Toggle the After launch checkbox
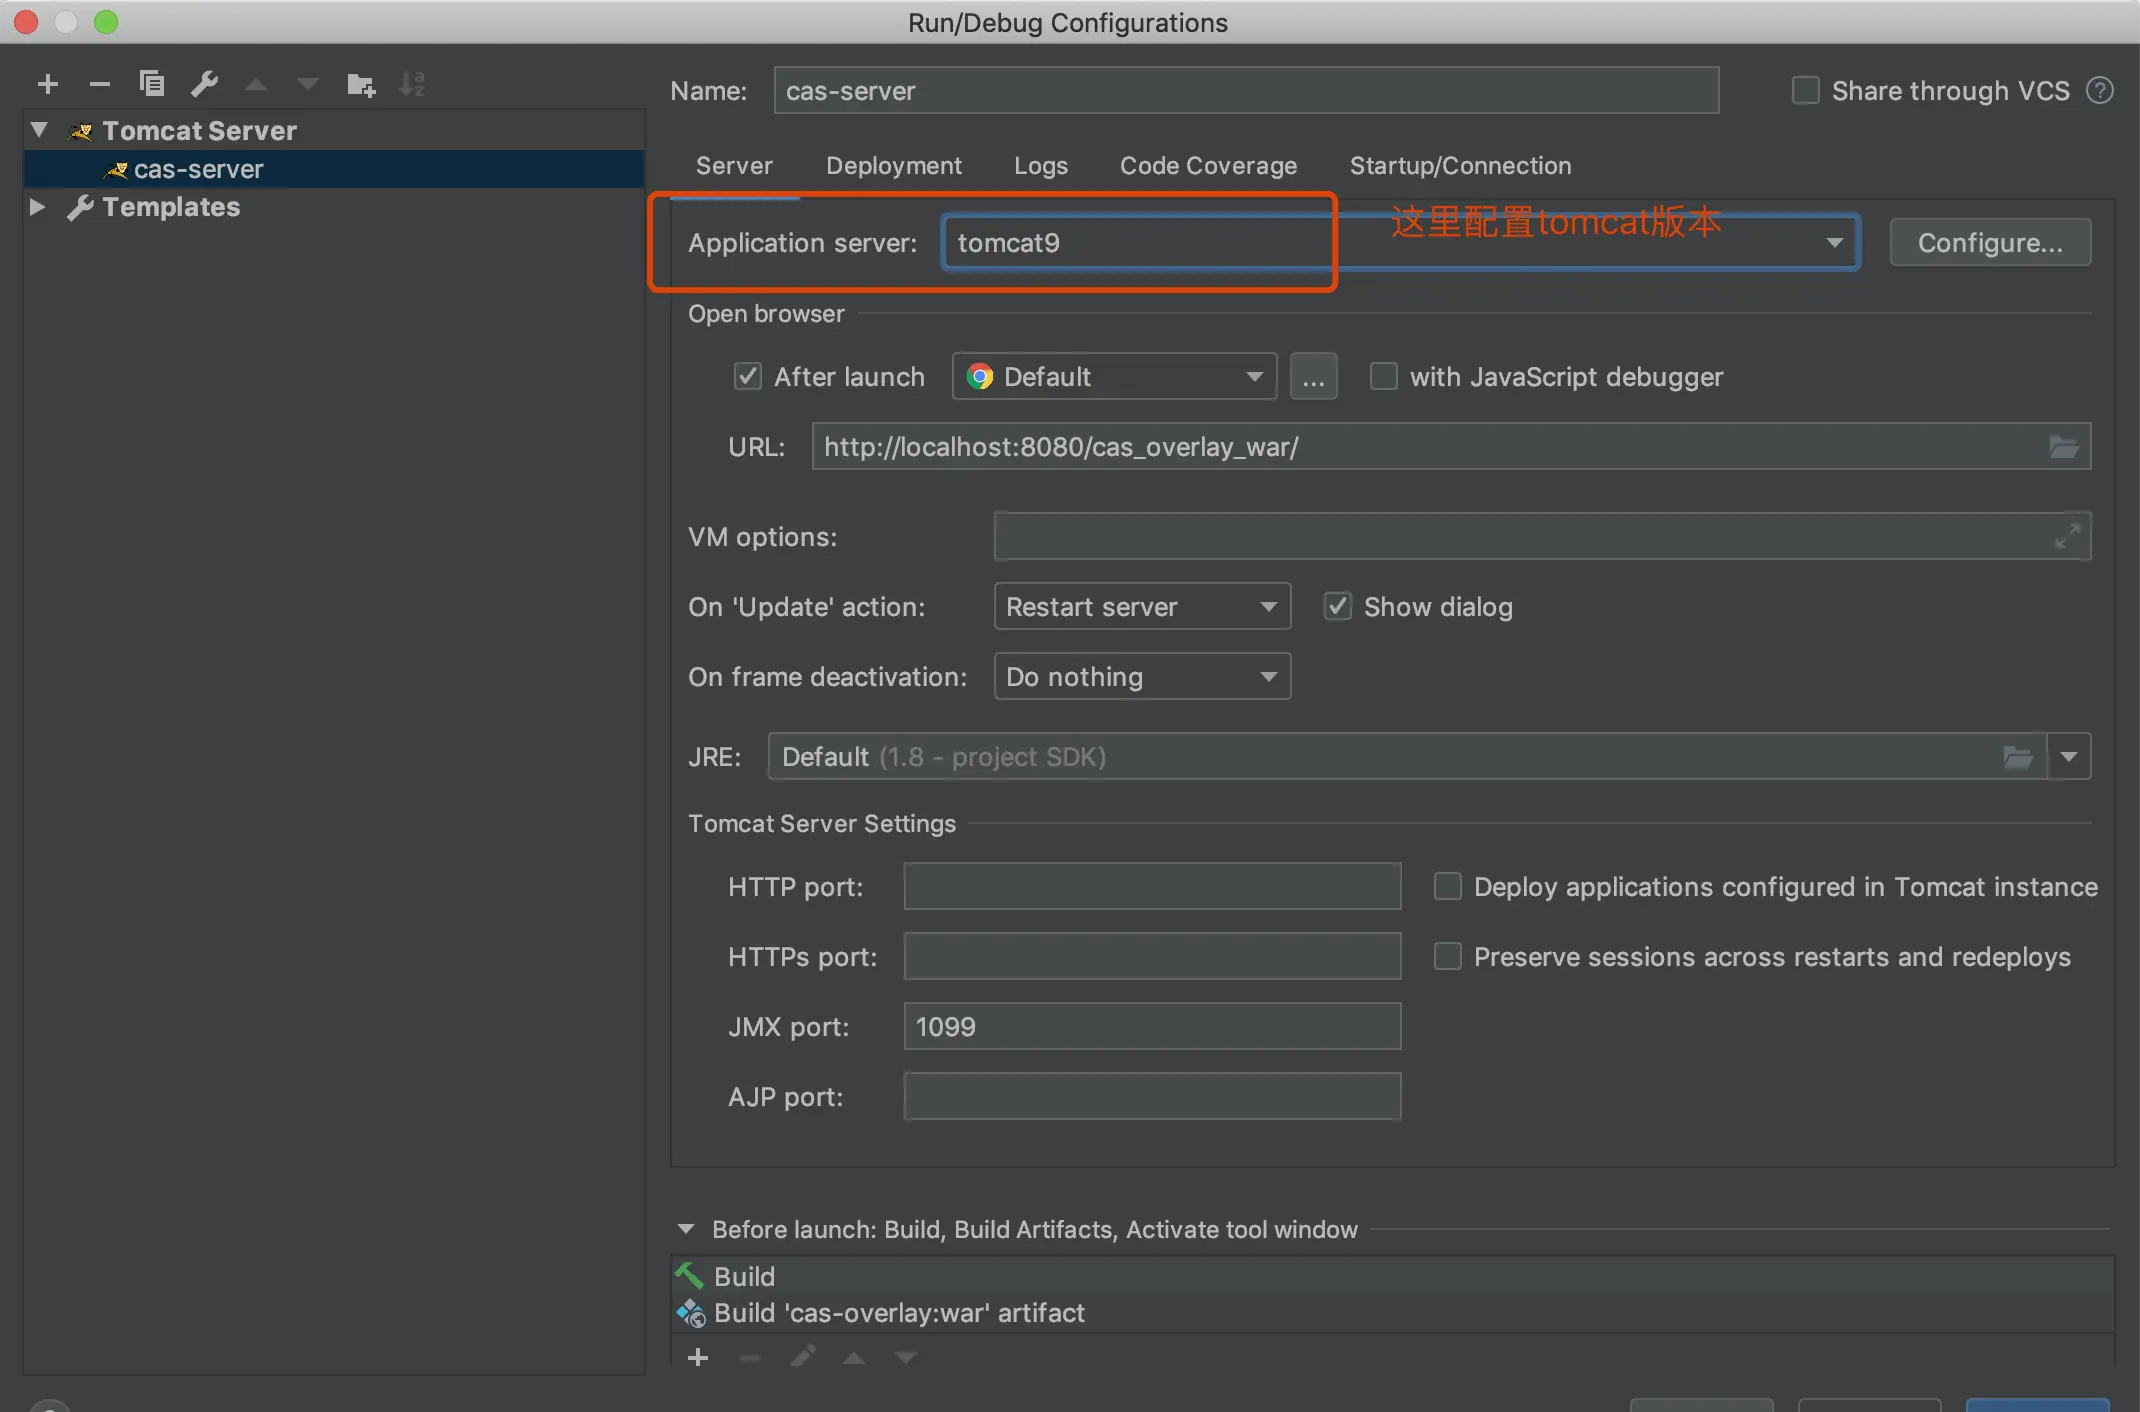Viewport: 2140px width, 1412px height. pyautogui.click(x=748, y=377)
